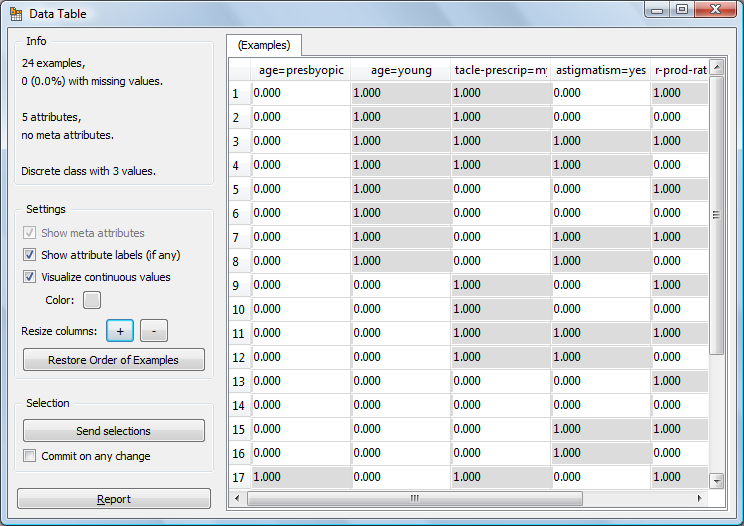Viewport: 744px width, 526px height.
Task: Select row header 14
Action: click(240, 405)
